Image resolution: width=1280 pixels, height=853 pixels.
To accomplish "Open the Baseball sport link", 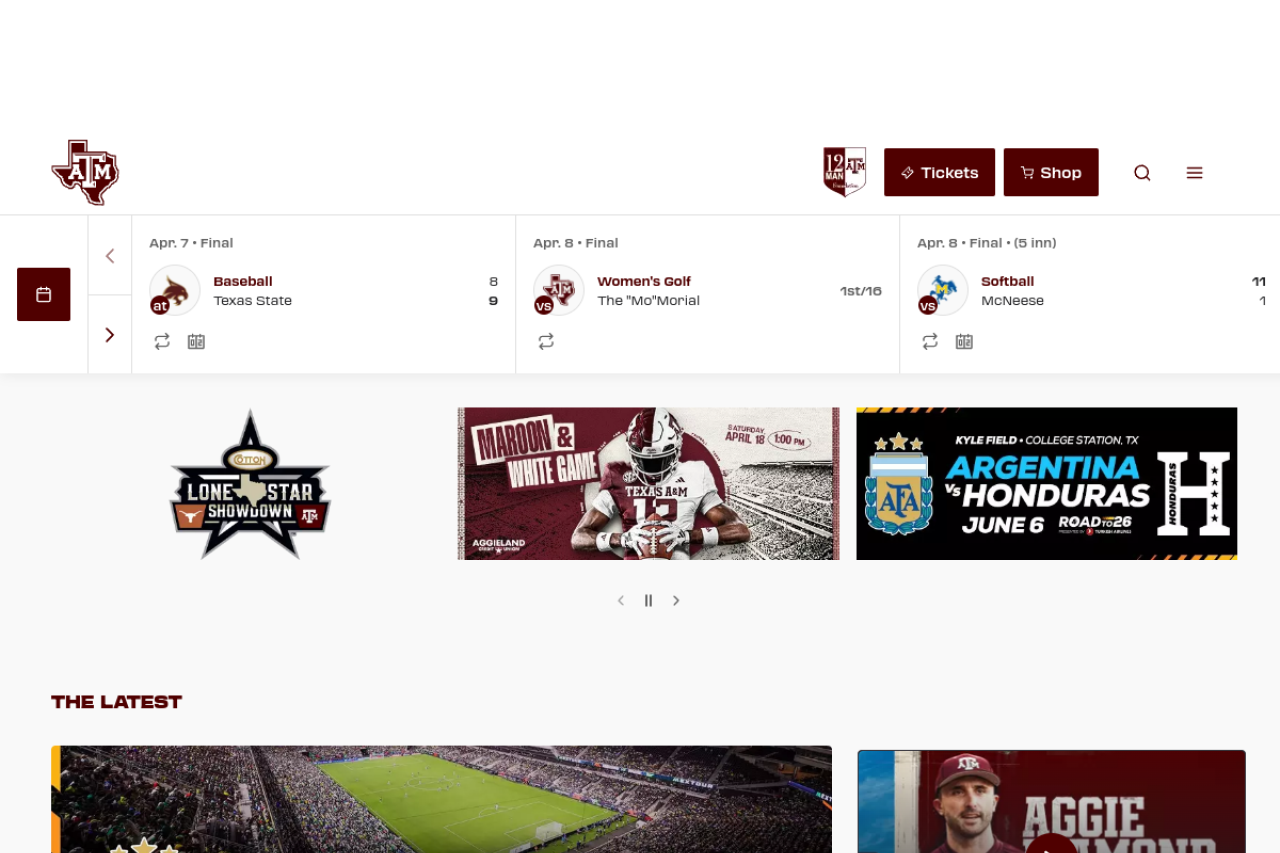I will [243, 282].
